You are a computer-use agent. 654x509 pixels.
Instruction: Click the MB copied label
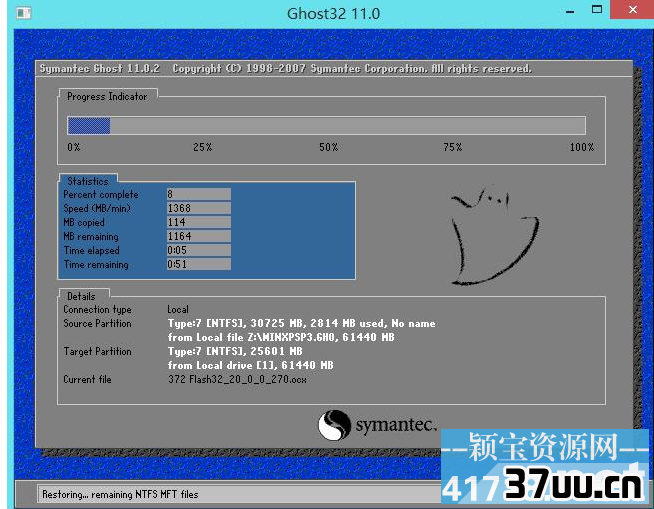pos(84,222)
